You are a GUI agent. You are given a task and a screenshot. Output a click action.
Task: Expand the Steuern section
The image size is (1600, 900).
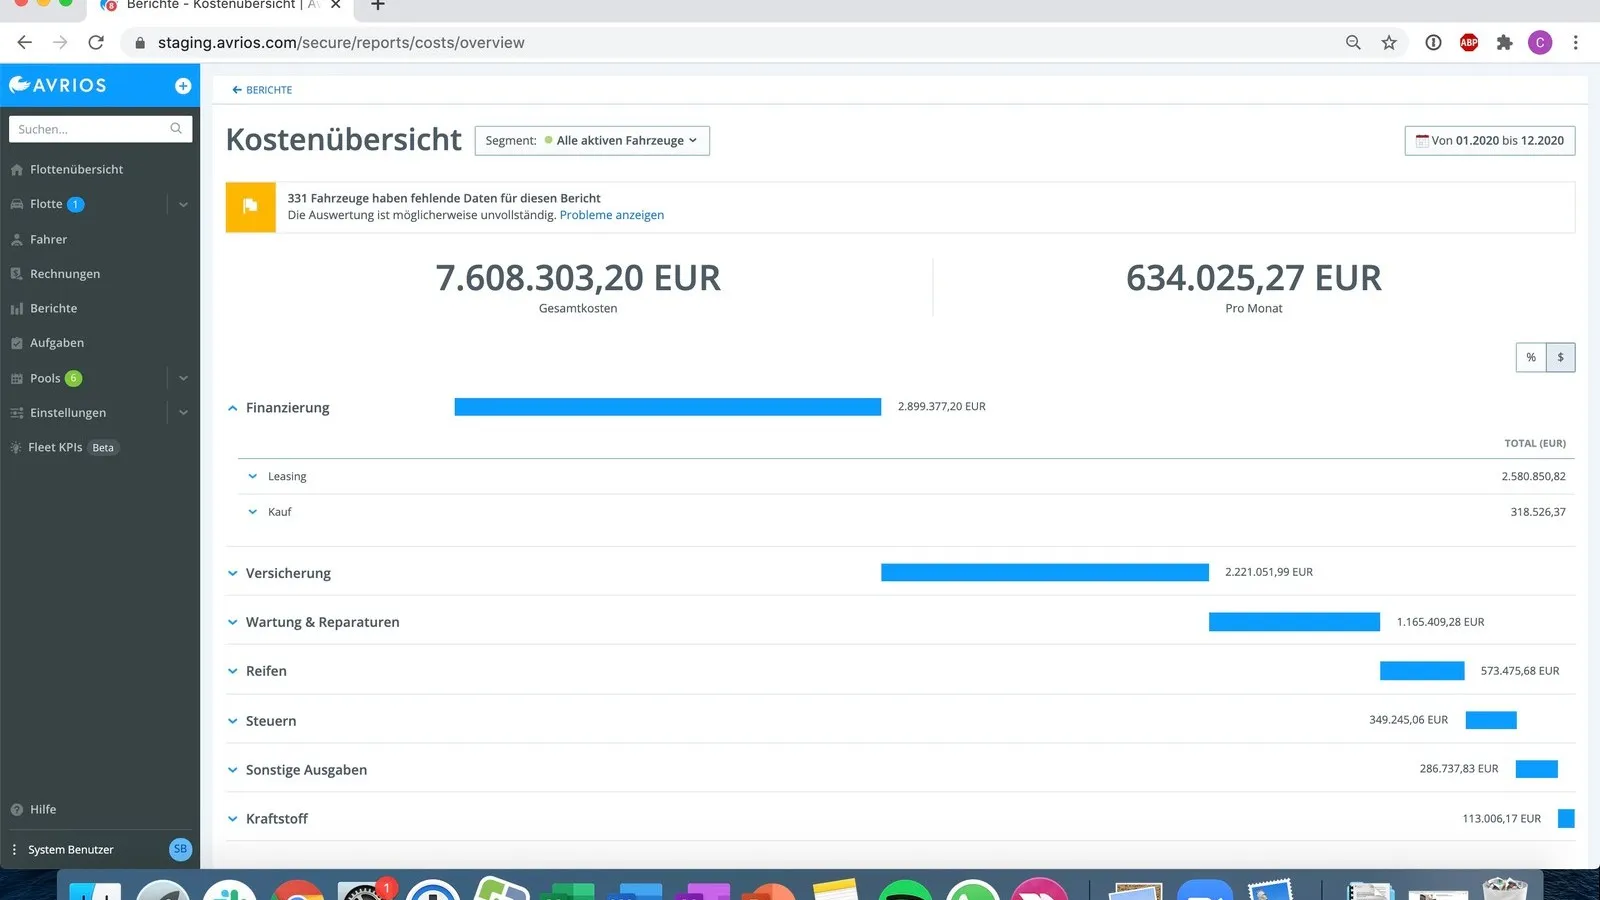tap(232, 721)
